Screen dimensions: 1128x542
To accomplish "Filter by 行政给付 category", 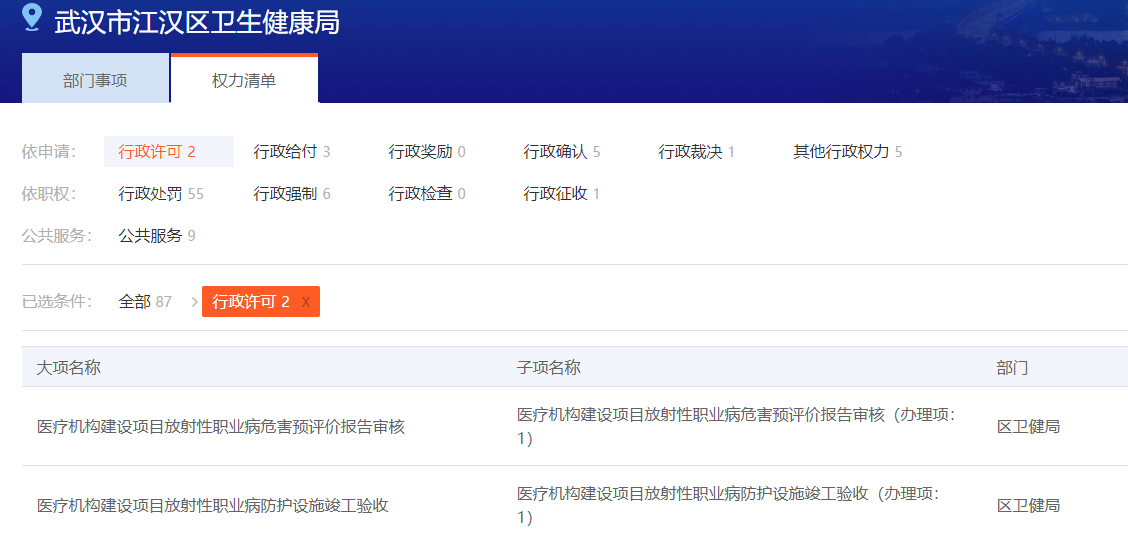I will [x=291, y=152].
